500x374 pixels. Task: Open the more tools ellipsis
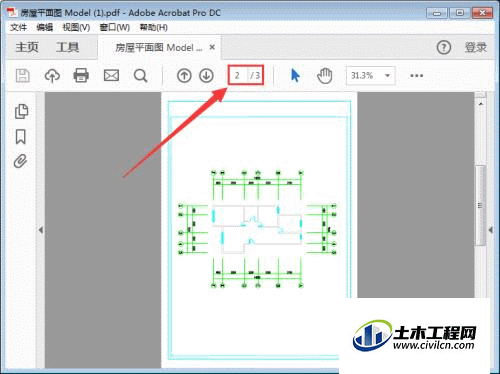point(417,76)
